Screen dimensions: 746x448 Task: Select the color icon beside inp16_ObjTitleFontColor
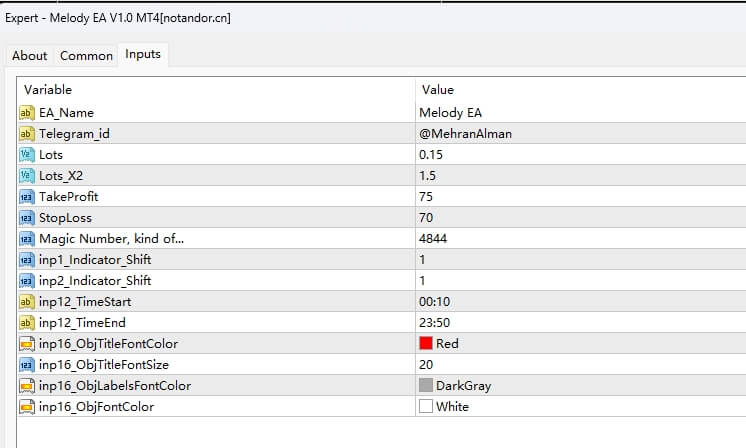coord(27,343)
